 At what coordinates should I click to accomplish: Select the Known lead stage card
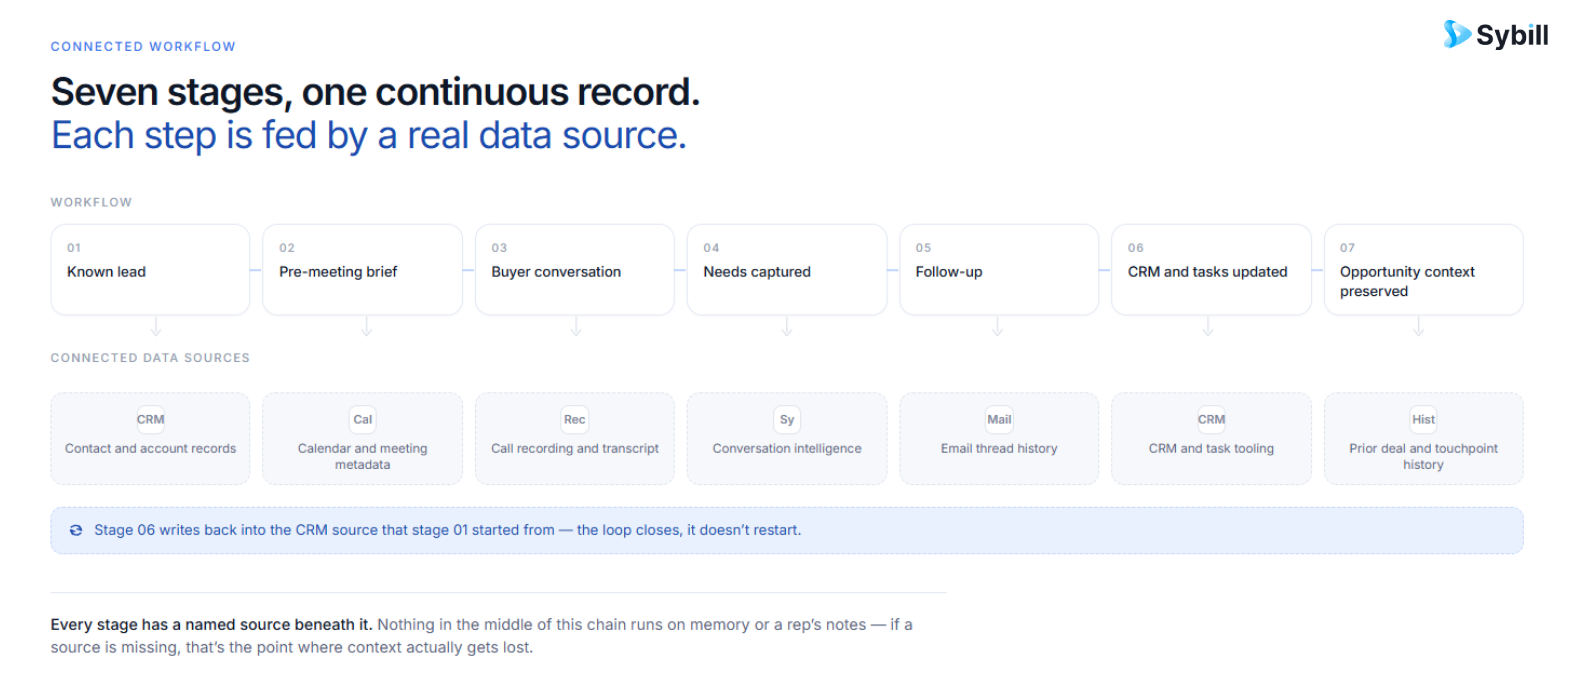(150, 270)
